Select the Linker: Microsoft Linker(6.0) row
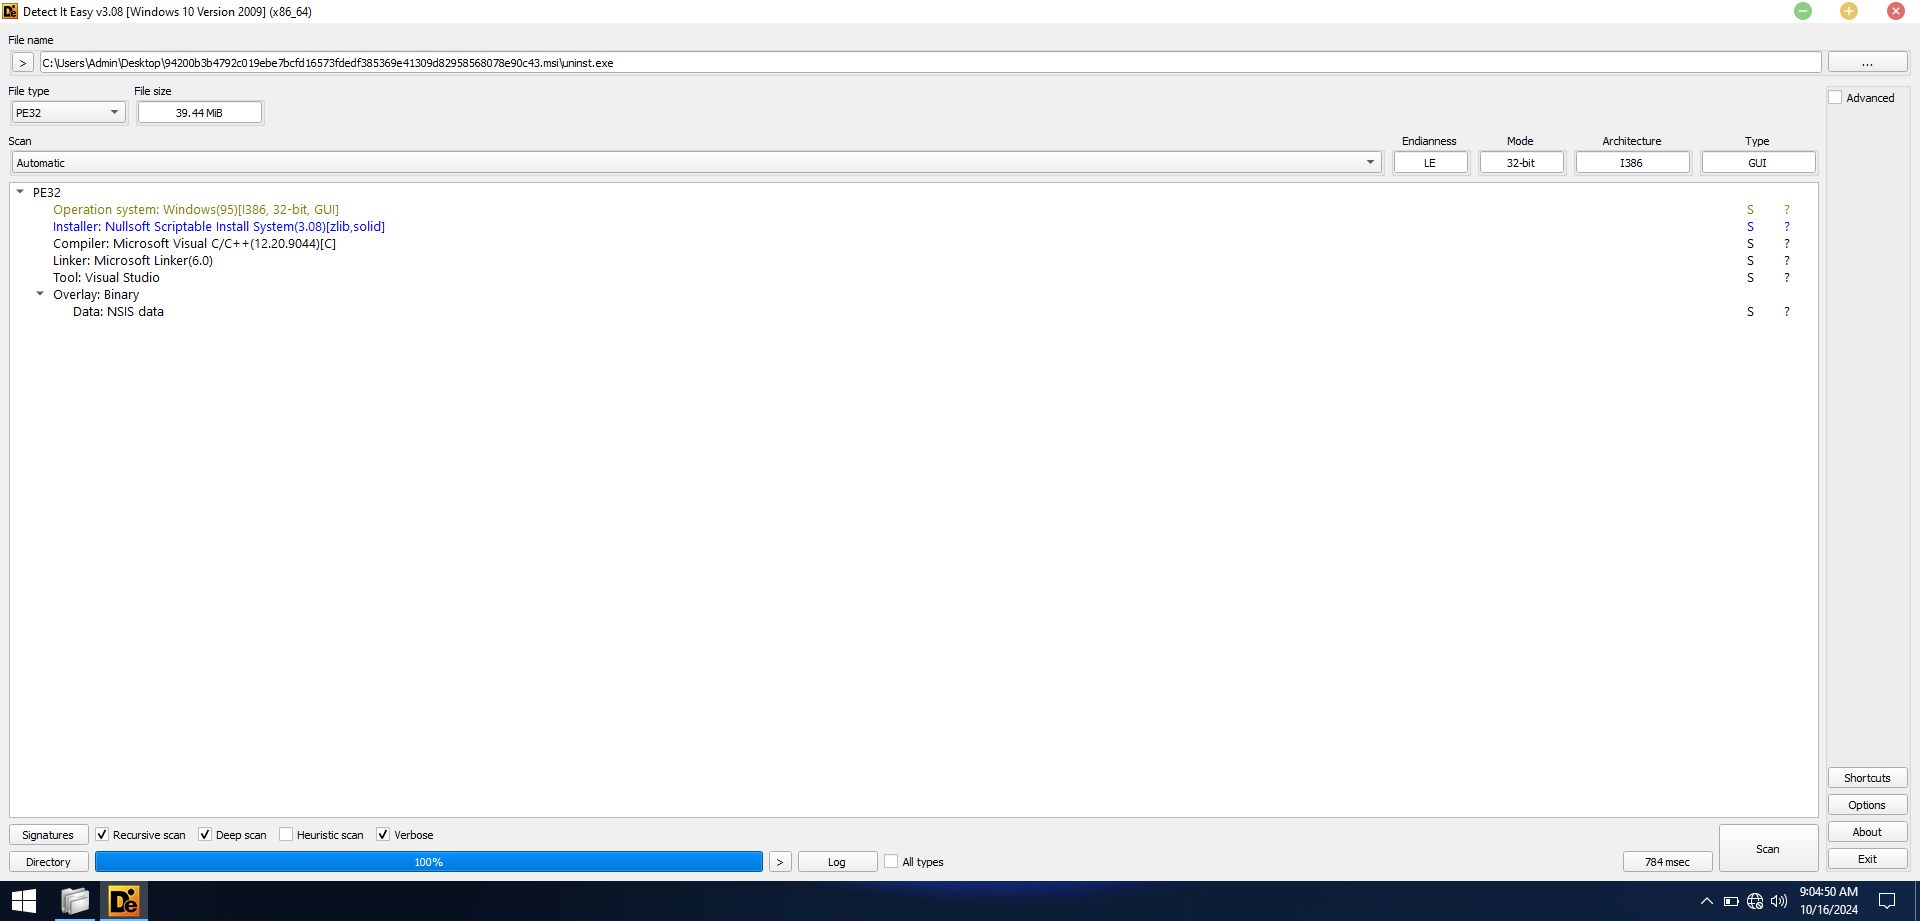 tap(133, 261)
